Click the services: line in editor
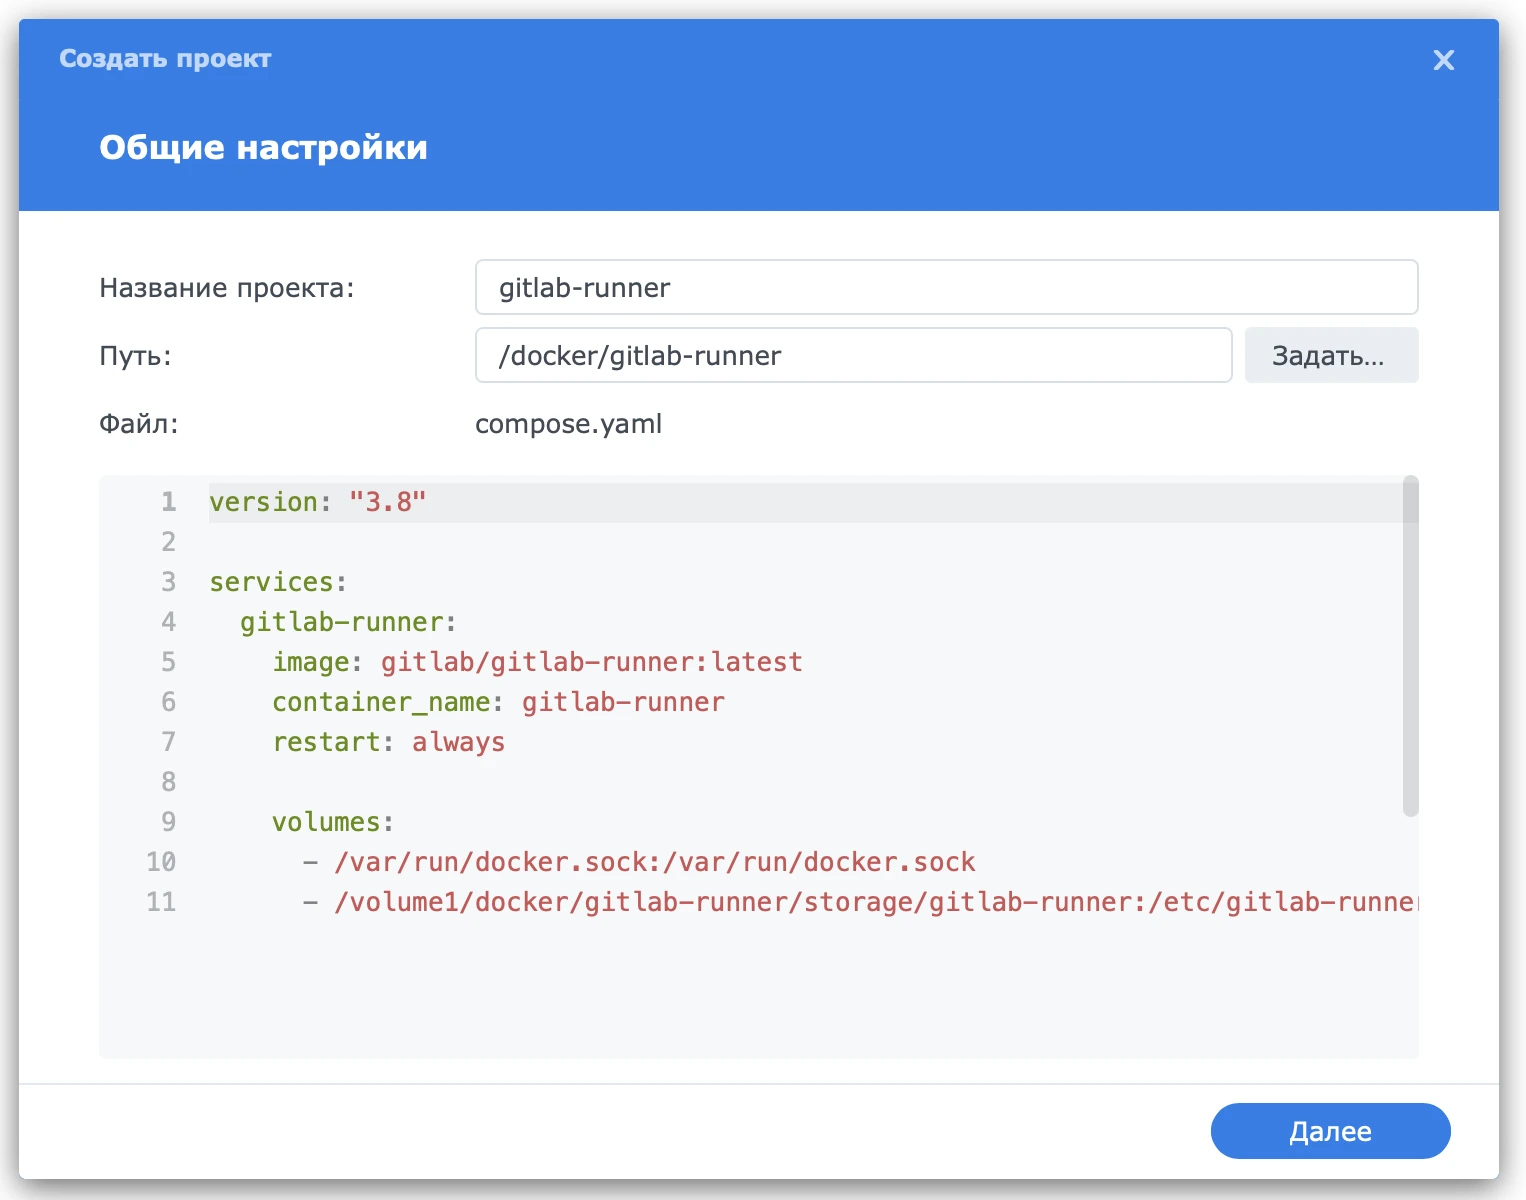Screen dimensions: 1526x1200 coord(278,582)
